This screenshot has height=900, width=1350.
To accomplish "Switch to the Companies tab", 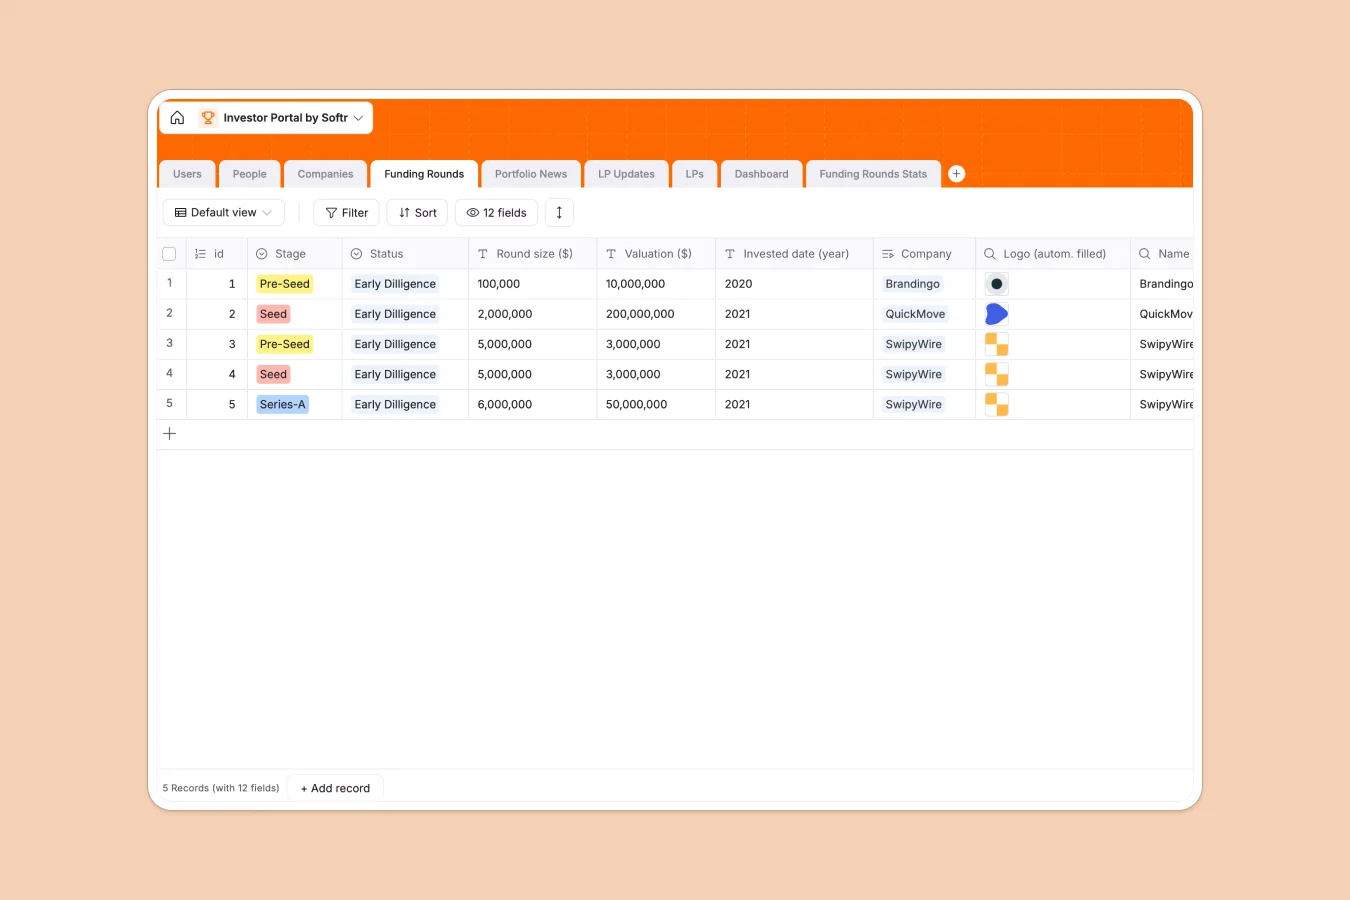I will (x=325, y=173).
